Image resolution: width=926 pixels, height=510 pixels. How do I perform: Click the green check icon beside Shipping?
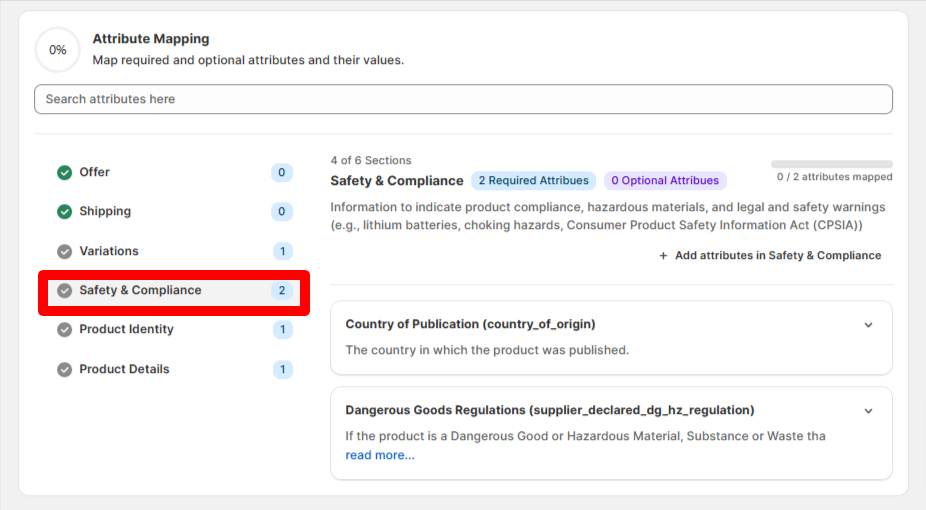pyautogui.click(x=64, y=211)
